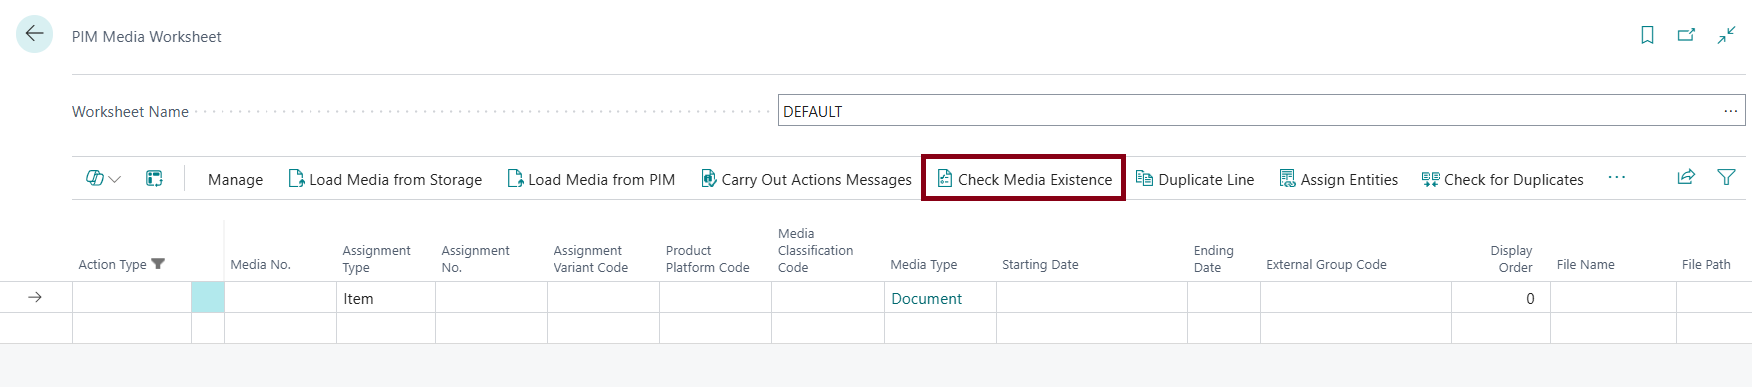Click the 'Document' media type cell
The height and width of the screenshot is (387, 1752).
[x=940, y=298]
